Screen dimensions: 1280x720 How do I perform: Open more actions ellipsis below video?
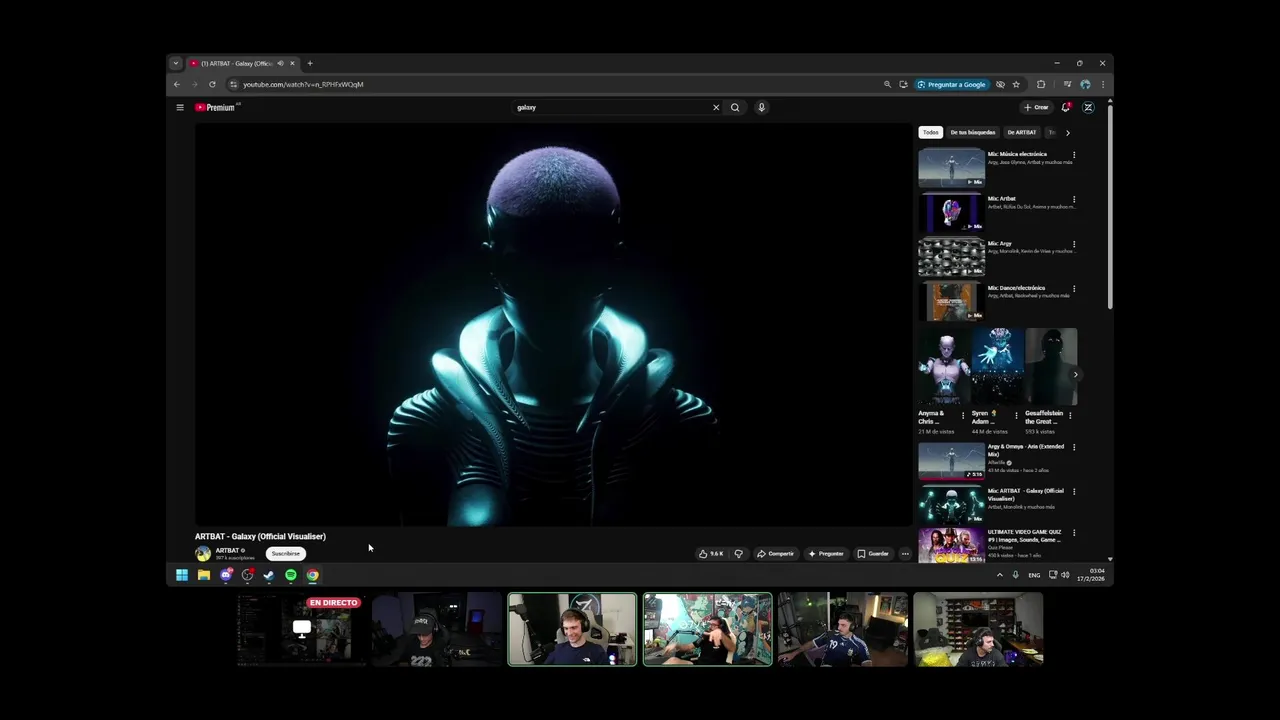(x=905, y=553)
